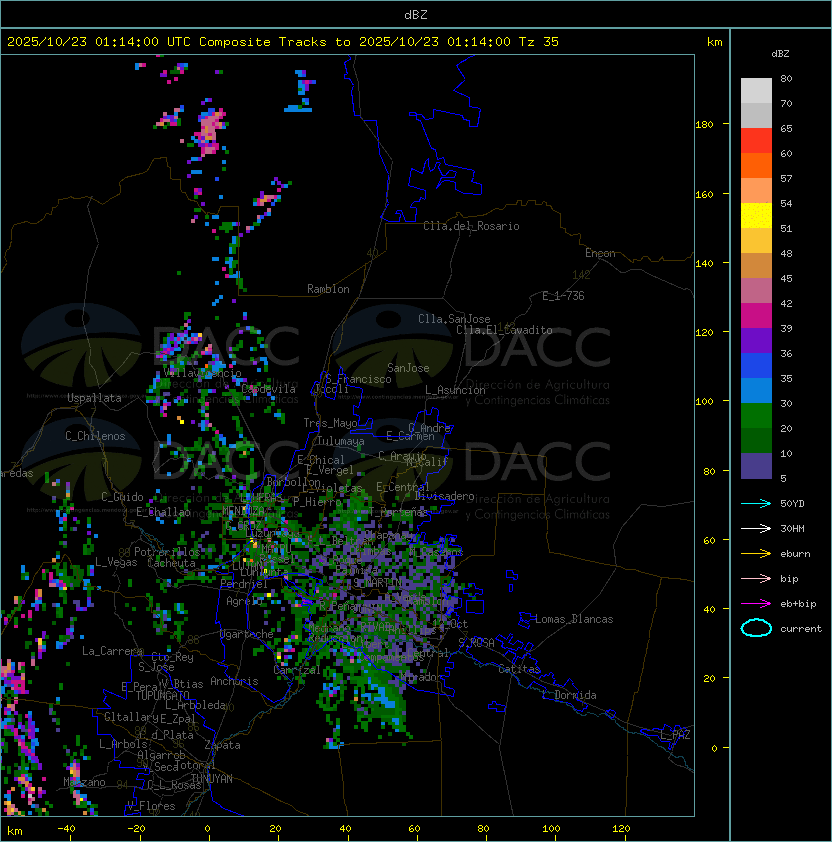Click the C_Chilenos map label
The width and height of the screenshot is (832, 842).
coord(95,436)
